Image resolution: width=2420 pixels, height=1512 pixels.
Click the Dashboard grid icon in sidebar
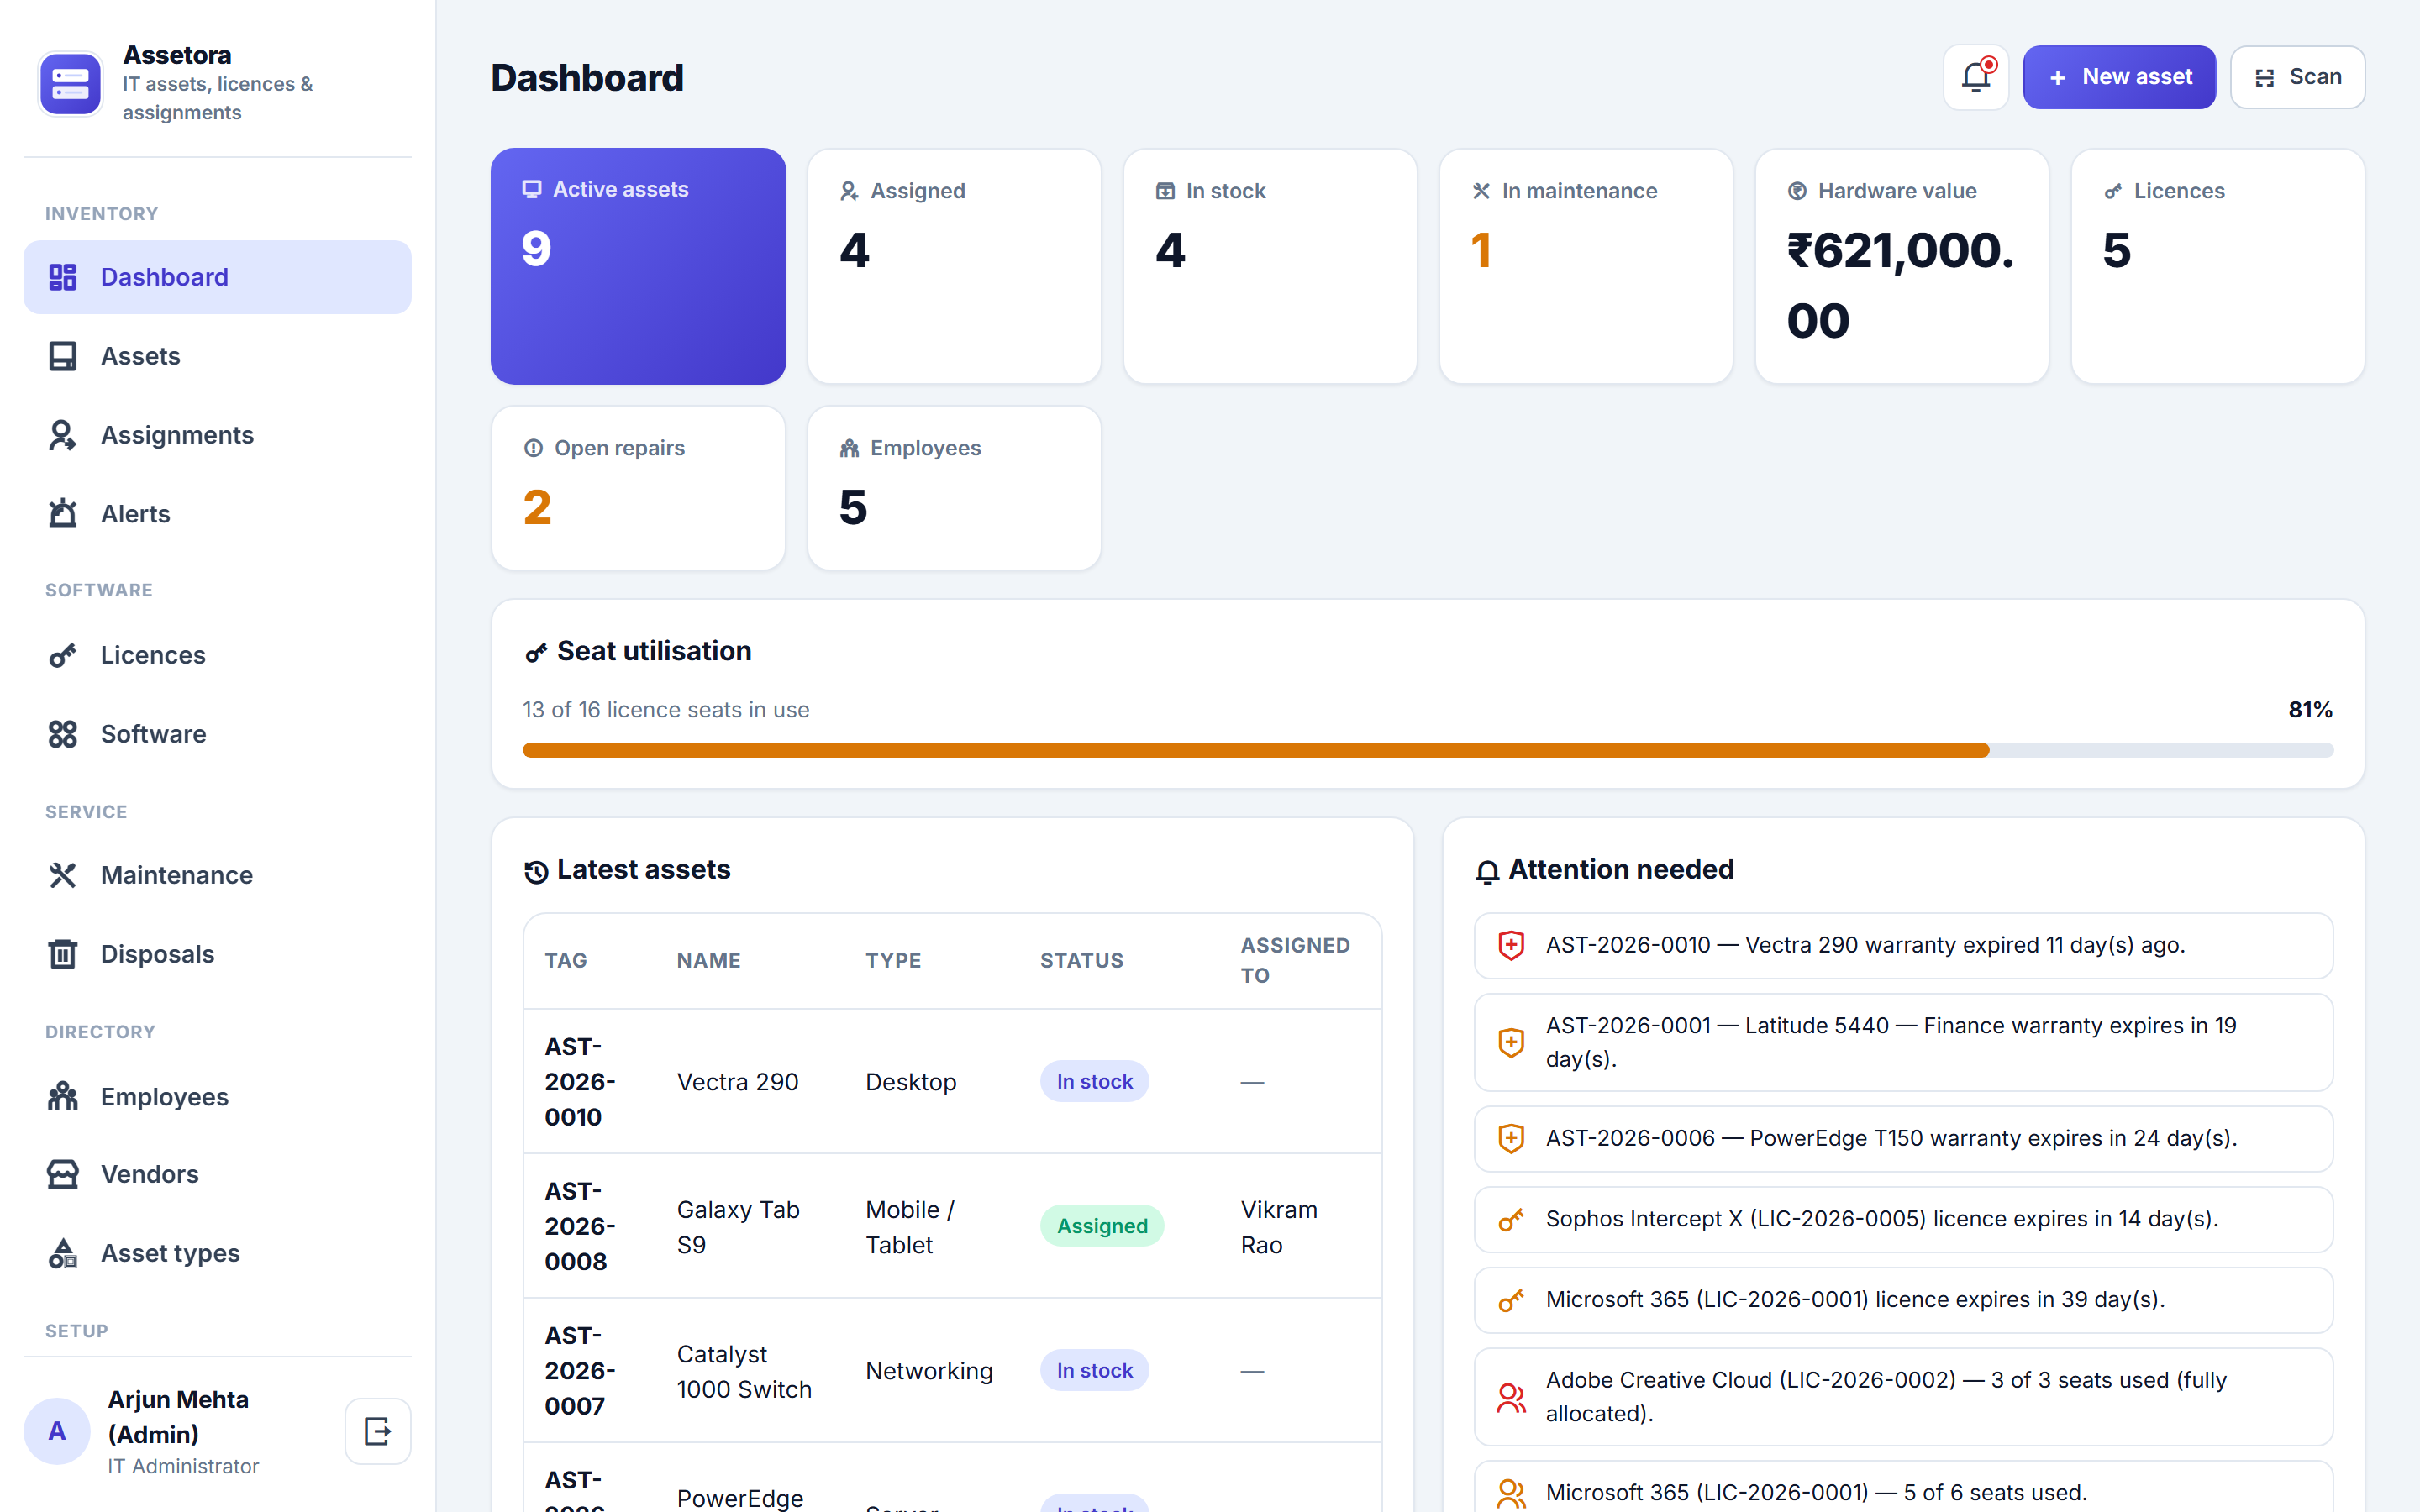[63, 277]
